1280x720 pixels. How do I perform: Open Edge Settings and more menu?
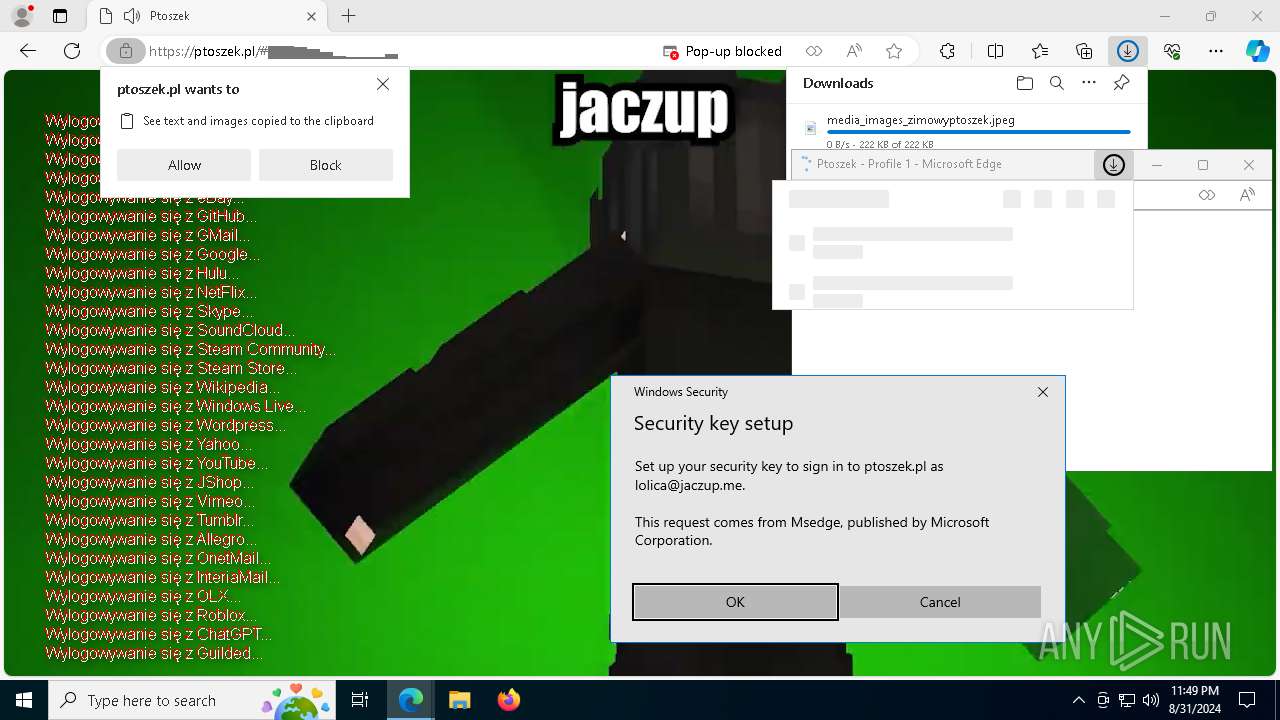click(x=1216, y=51)
